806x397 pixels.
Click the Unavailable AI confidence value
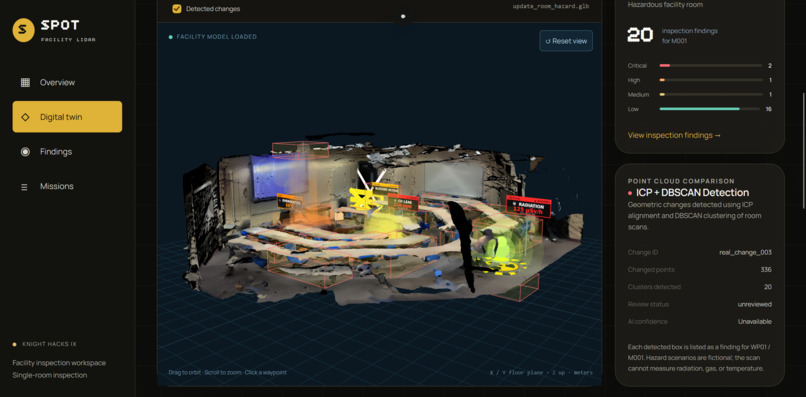coord(755,322)
